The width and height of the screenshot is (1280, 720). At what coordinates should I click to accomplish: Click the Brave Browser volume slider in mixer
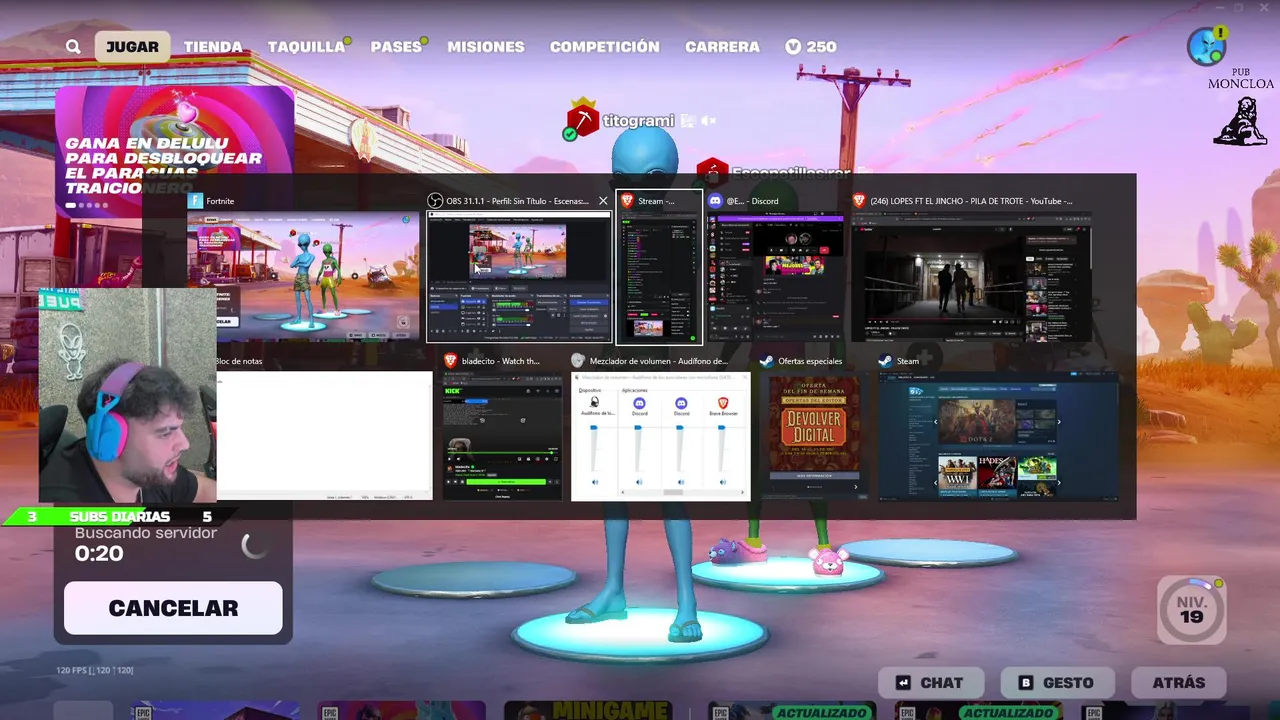click(723, 448)
